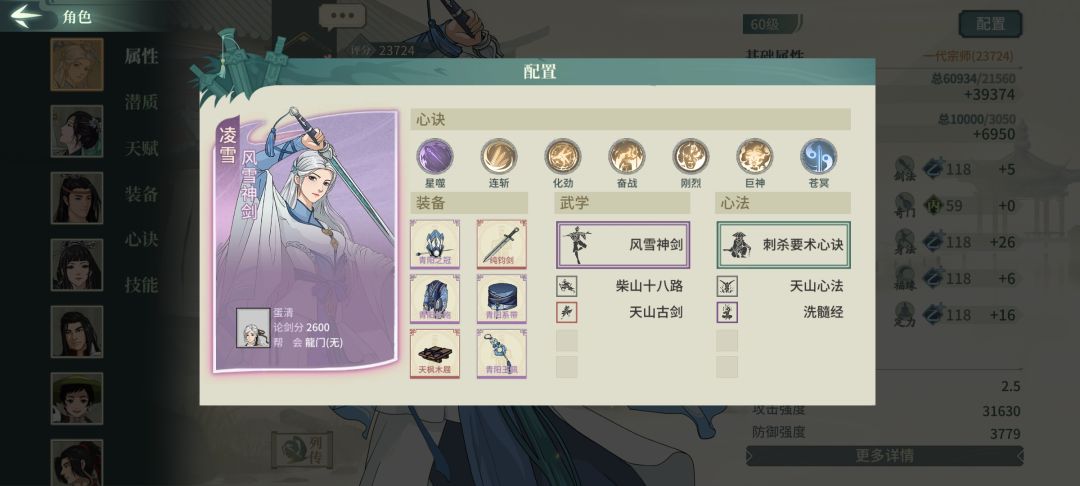Viewport: 1080px width, 486px height.
Task: Select the 风雪神剑 martial art box
Action: click(623, 244)
